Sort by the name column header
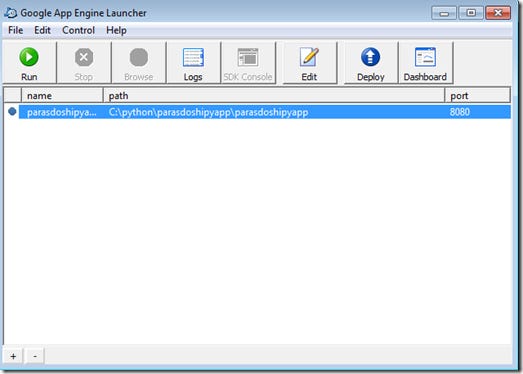The width and height of the screenshot is (523, 374). (62, 96)
